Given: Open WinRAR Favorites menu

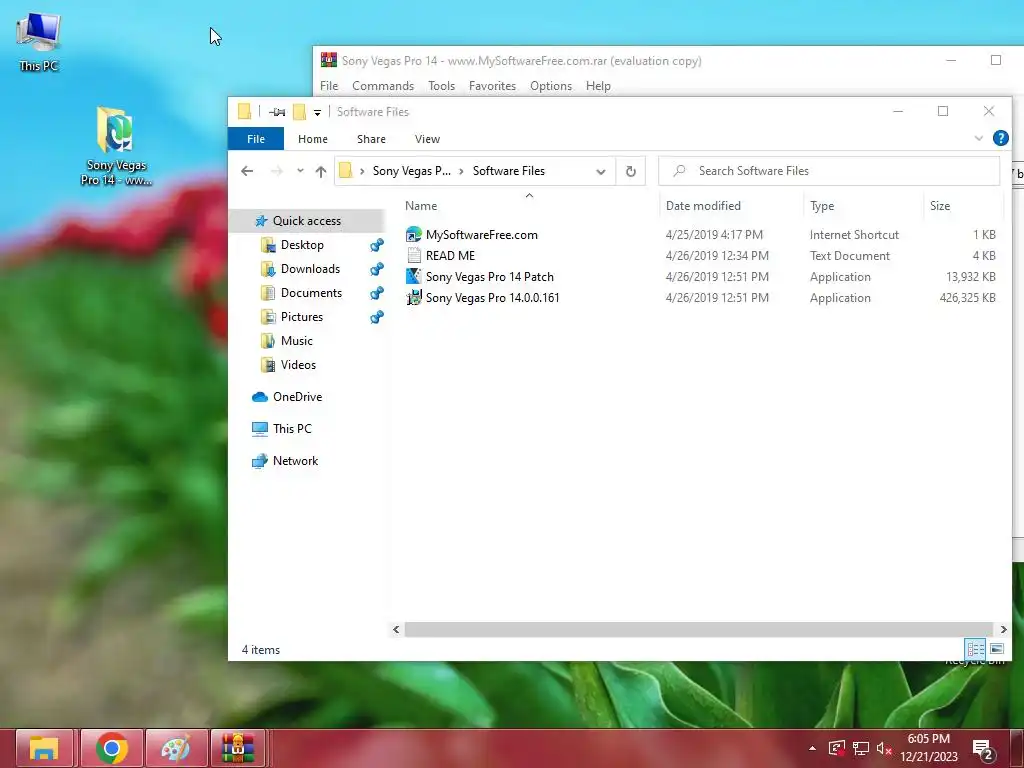Looking at the screenshot, I should point(492,86).
